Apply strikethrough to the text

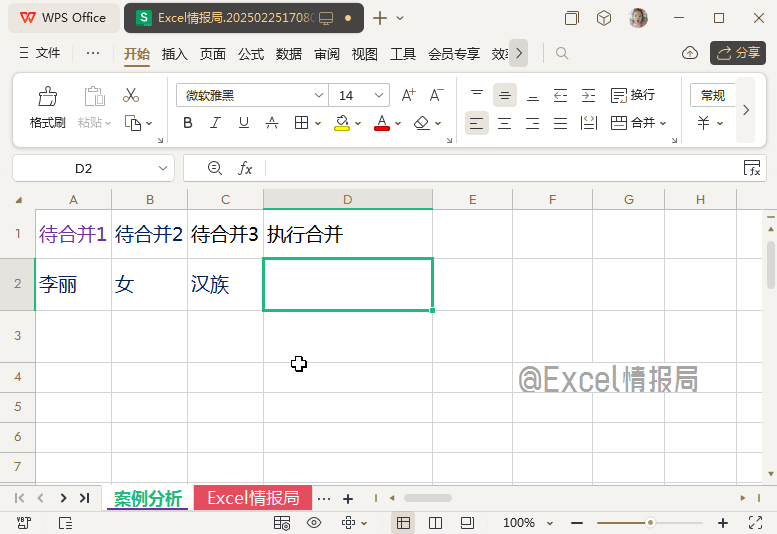[x=271, y=123]
